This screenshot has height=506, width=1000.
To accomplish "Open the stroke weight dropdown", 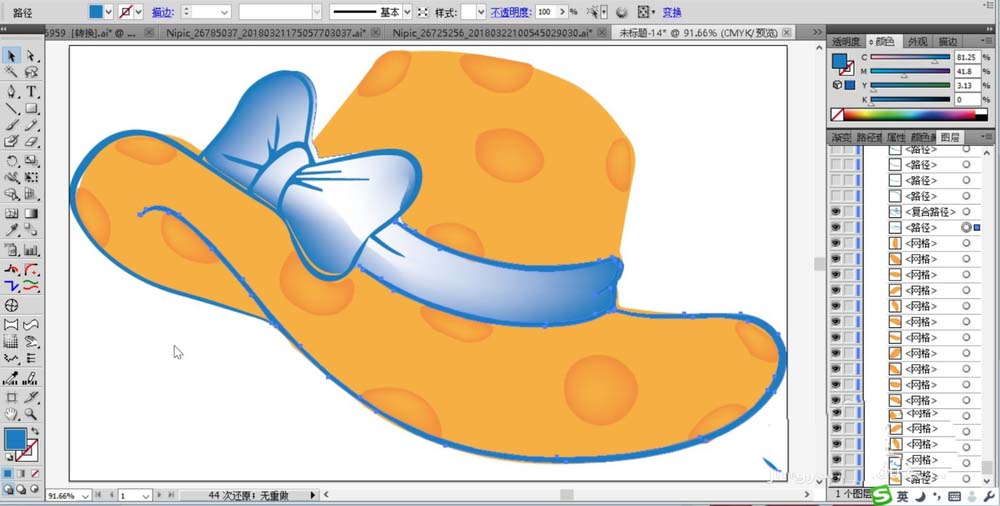I will click(x=224, y=11).
